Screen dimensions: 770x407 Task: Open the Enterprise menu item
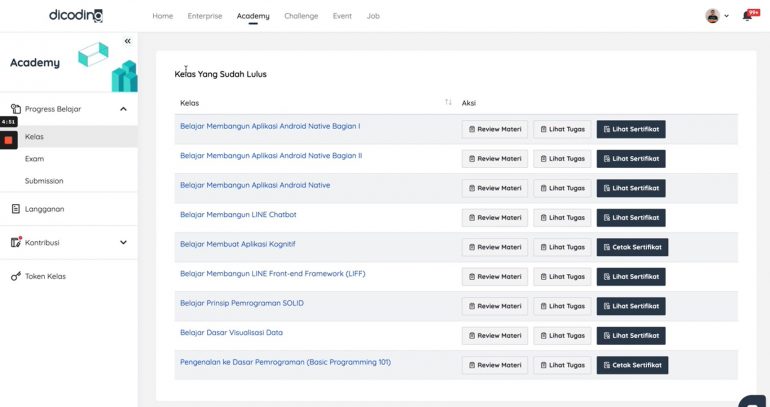205,16
